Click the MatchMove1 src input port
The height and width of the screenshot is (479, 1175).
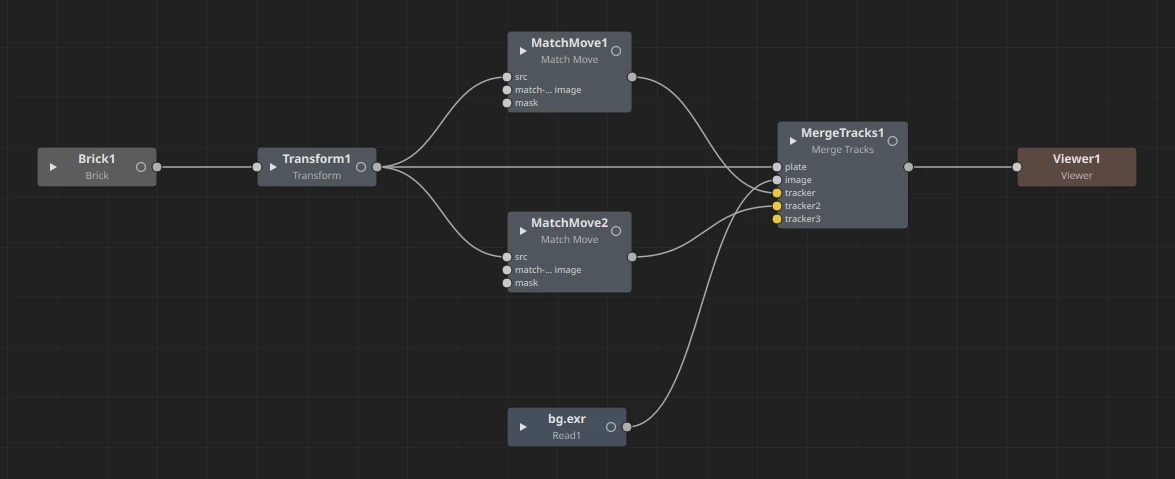pos(507,77)
